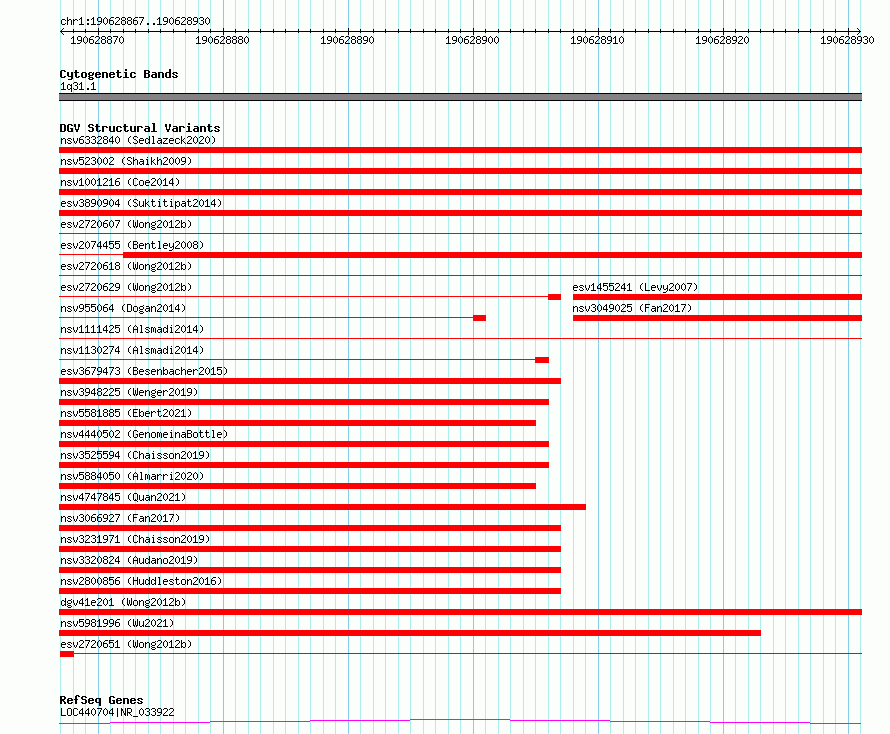The image size is (890, 734).
Task: Click the red bar of nsv4747845 (Quan2021)
Action: coord(322,507)
